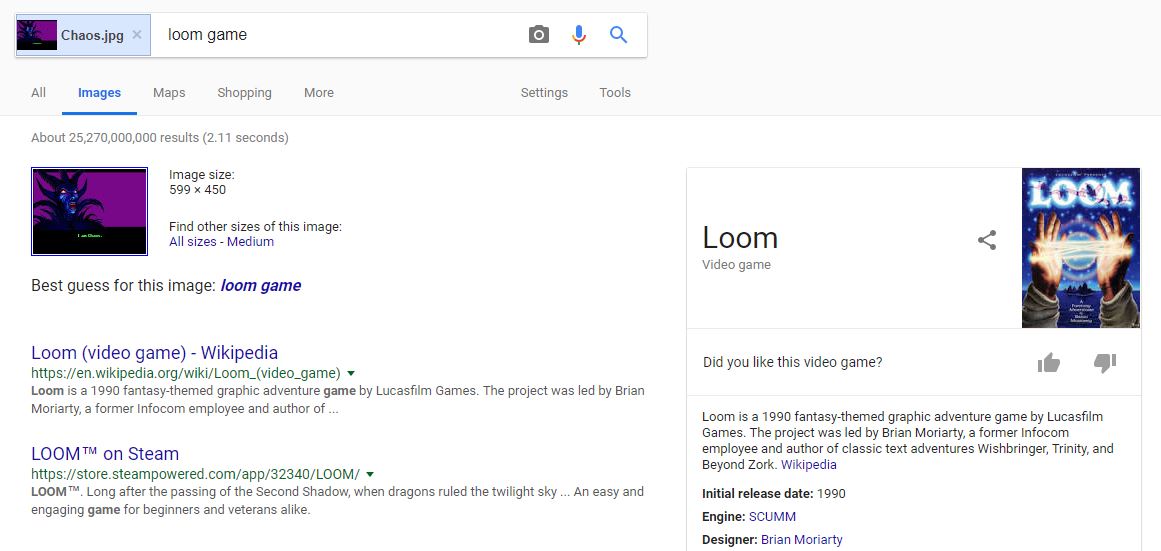Remove the Chaos.jpg image chip
Screen dimensions: 1161x551
[137, 35]
